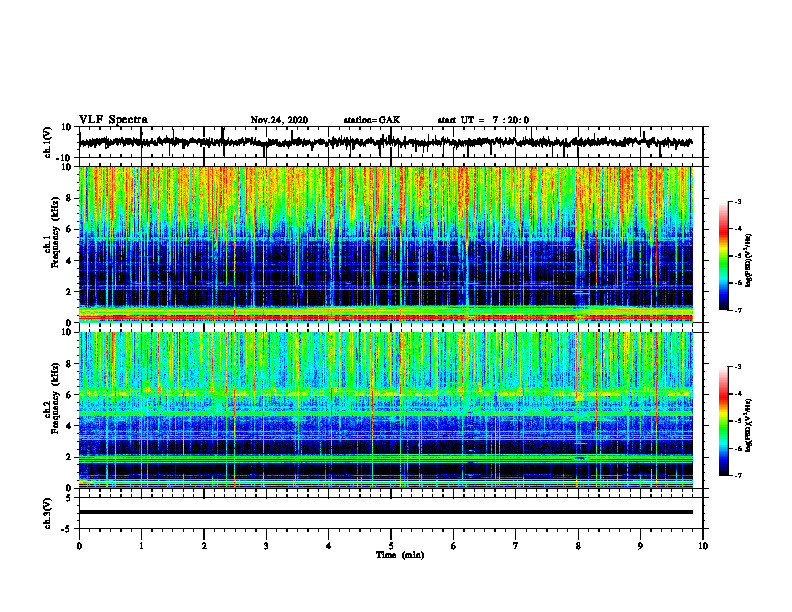Click time axis tick label "9"
The image size is (792, 612).
tap(640, 546)
